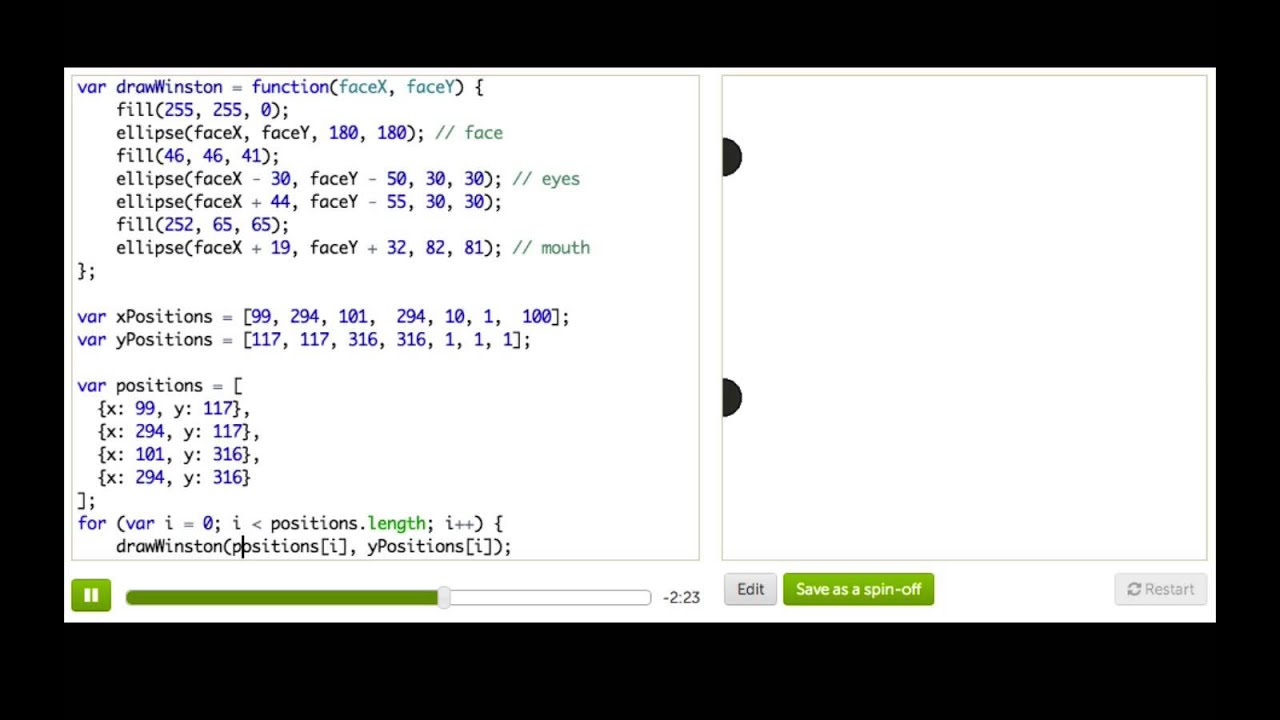Pause the talk-through playback
Screen dimensions: 1280x720
[91, 596]
